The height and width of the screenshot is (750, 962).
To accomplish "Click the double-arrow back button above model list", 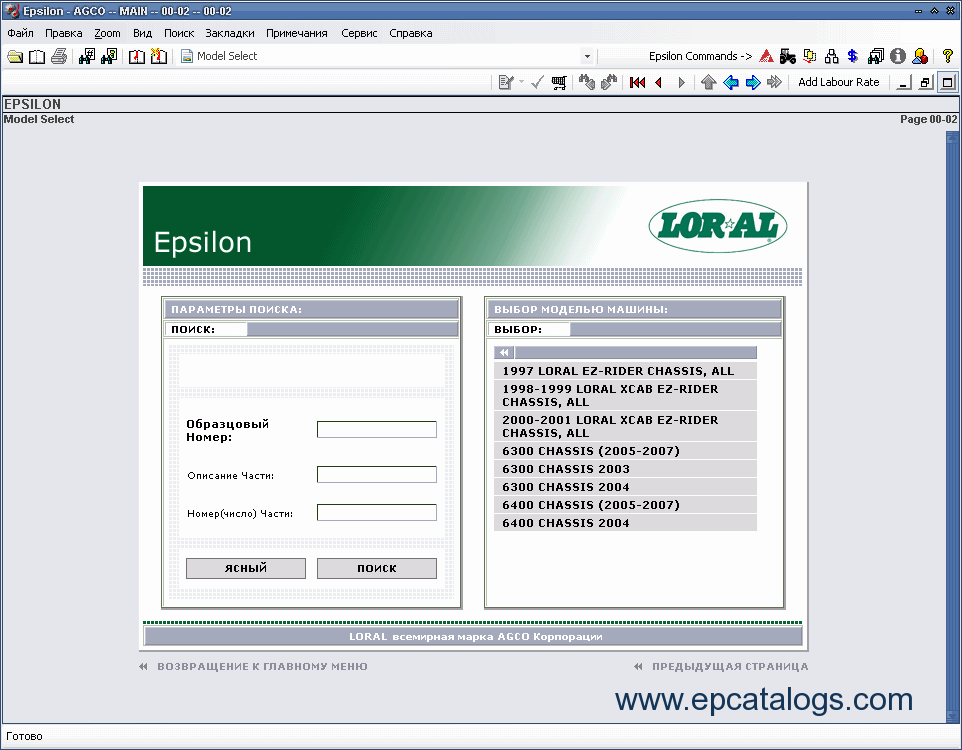I will (x=504, y=352).
